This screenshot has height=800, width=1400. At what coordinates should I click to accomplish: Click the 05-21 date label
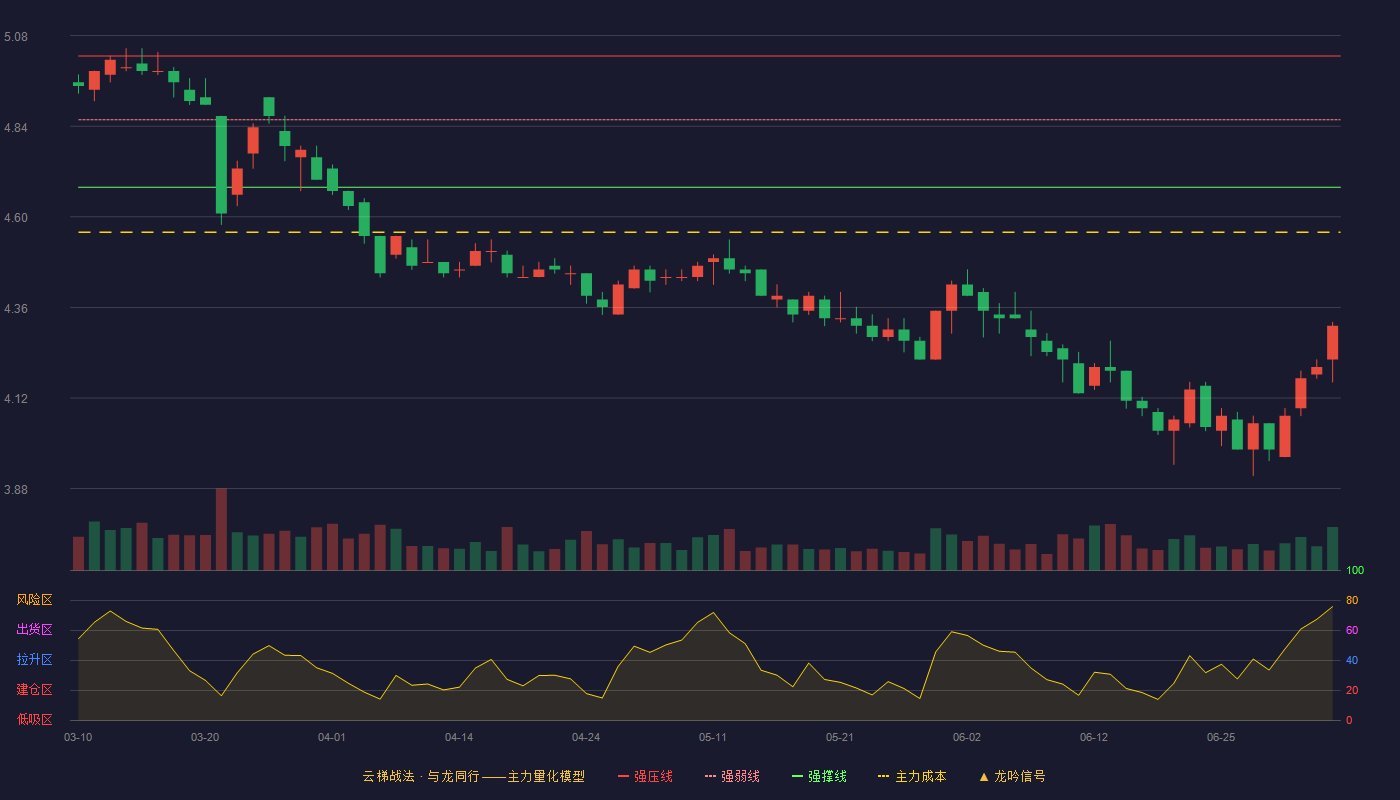840,737
